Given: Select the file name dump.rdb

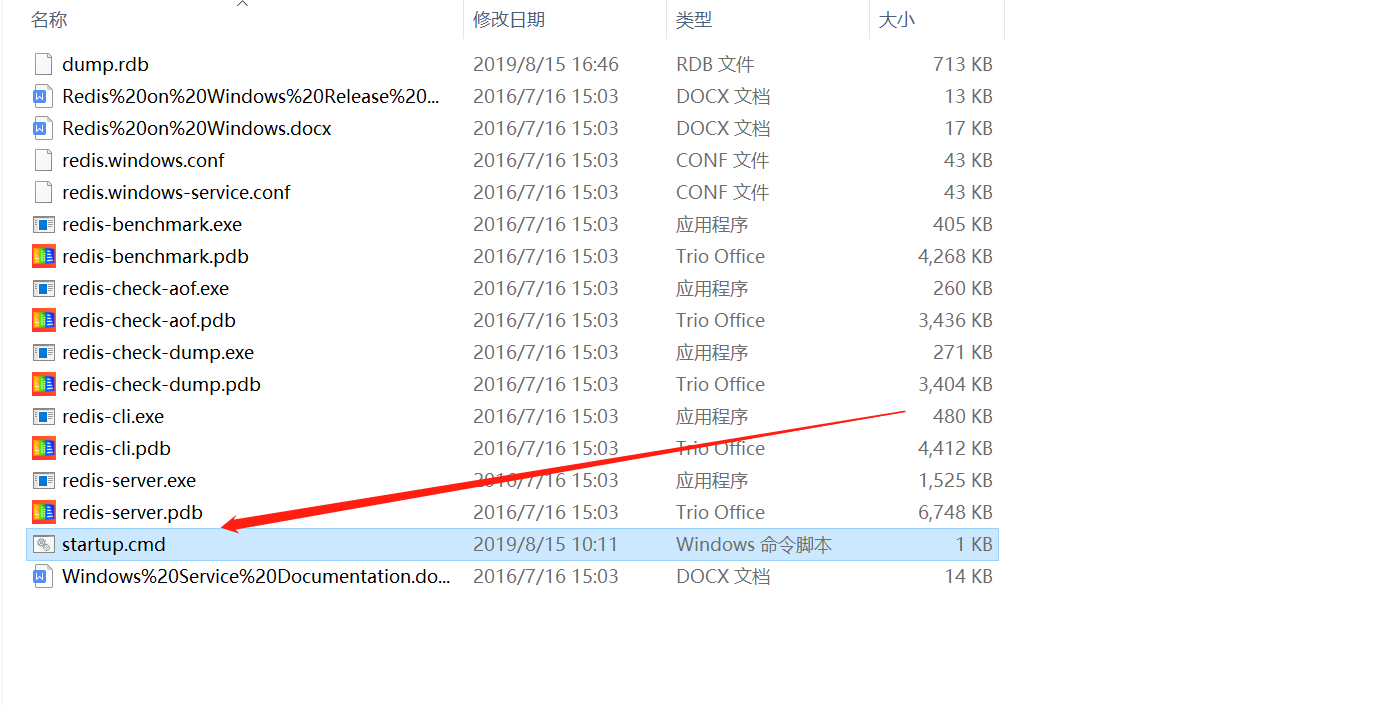Looking at the screenshot, I should tap(105, 64).
